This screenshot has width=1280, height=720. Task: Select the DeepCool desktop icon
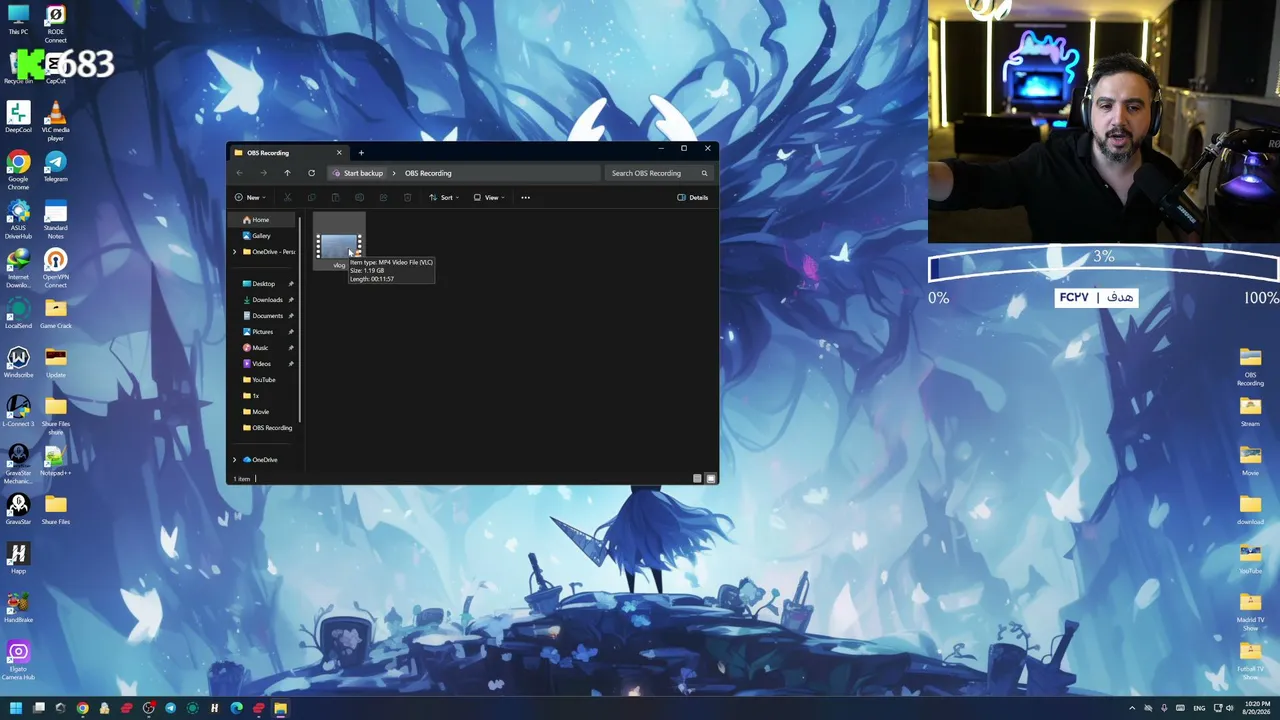(x=18, y=118)
